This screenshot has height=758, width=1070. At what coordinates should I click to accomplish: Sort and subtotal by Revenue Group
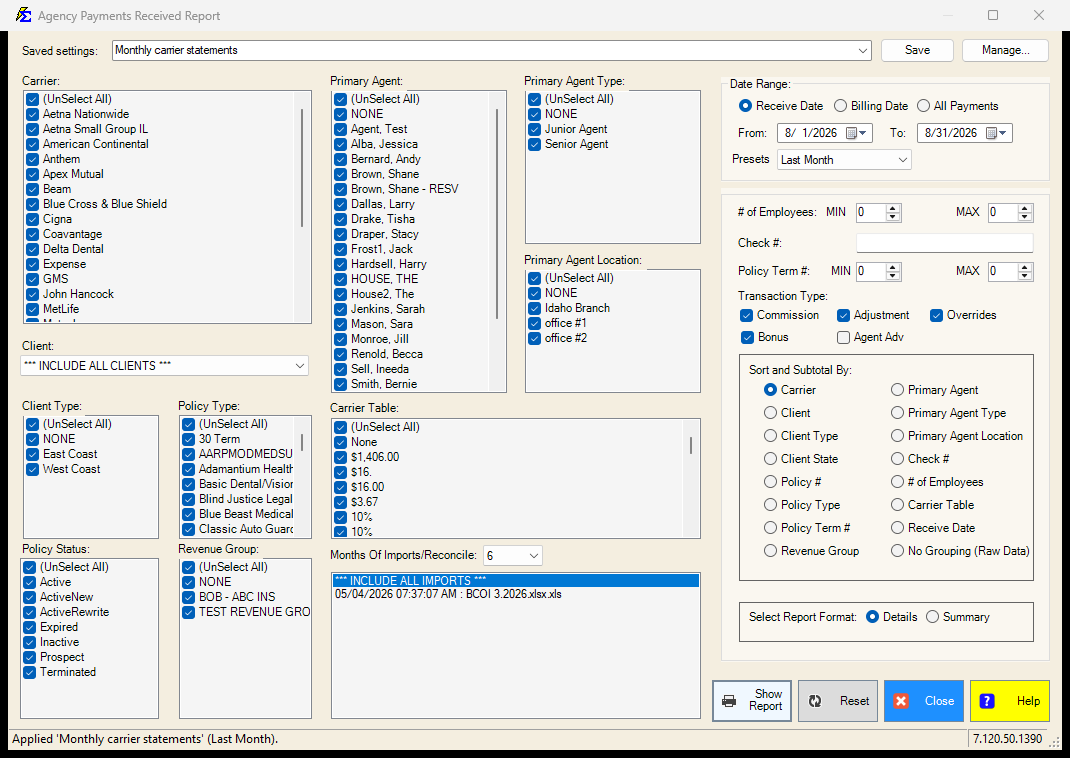(770, 551)
